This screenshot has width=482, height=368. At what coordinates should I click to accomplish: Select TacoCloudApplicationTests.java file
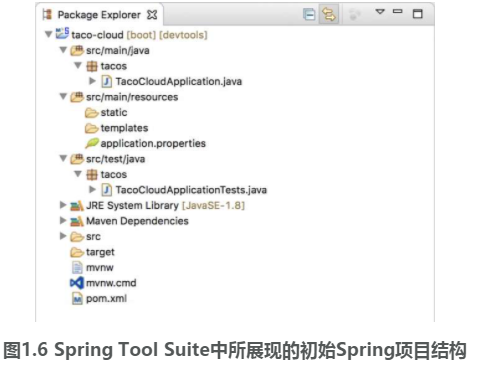pos(191,190)
